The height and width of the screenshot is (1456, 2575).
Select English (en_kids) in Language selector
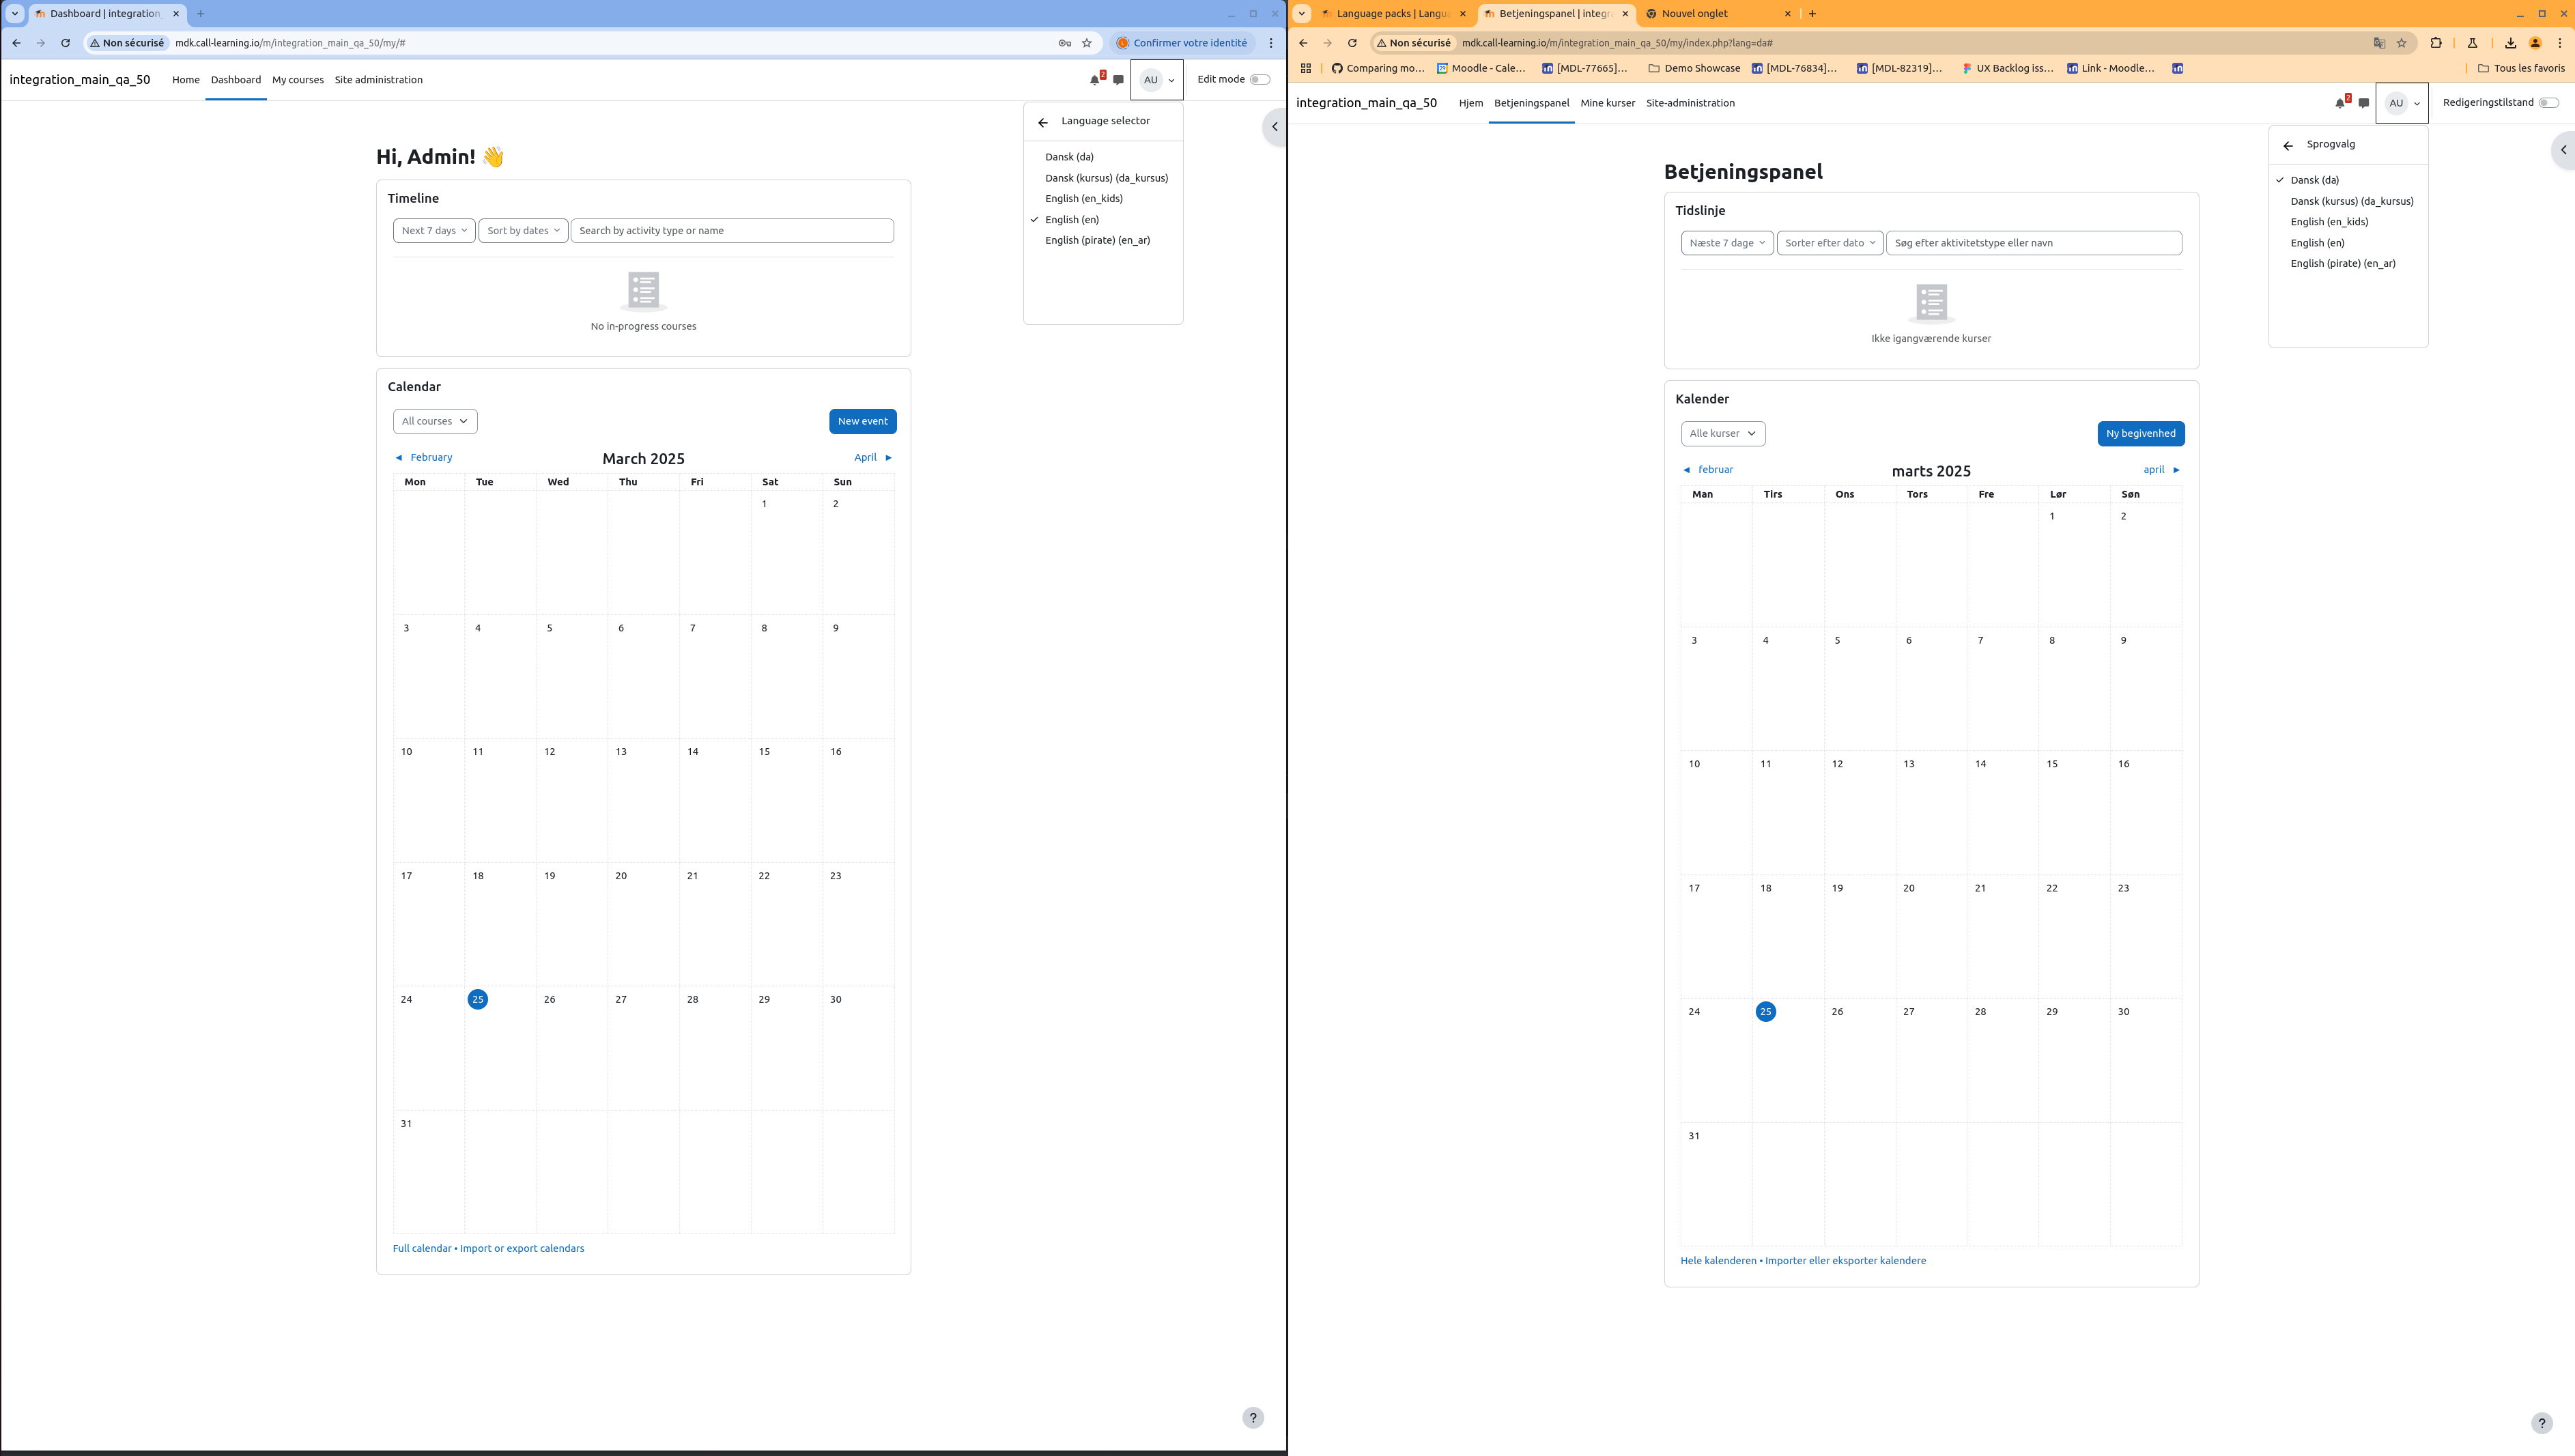1084,199
